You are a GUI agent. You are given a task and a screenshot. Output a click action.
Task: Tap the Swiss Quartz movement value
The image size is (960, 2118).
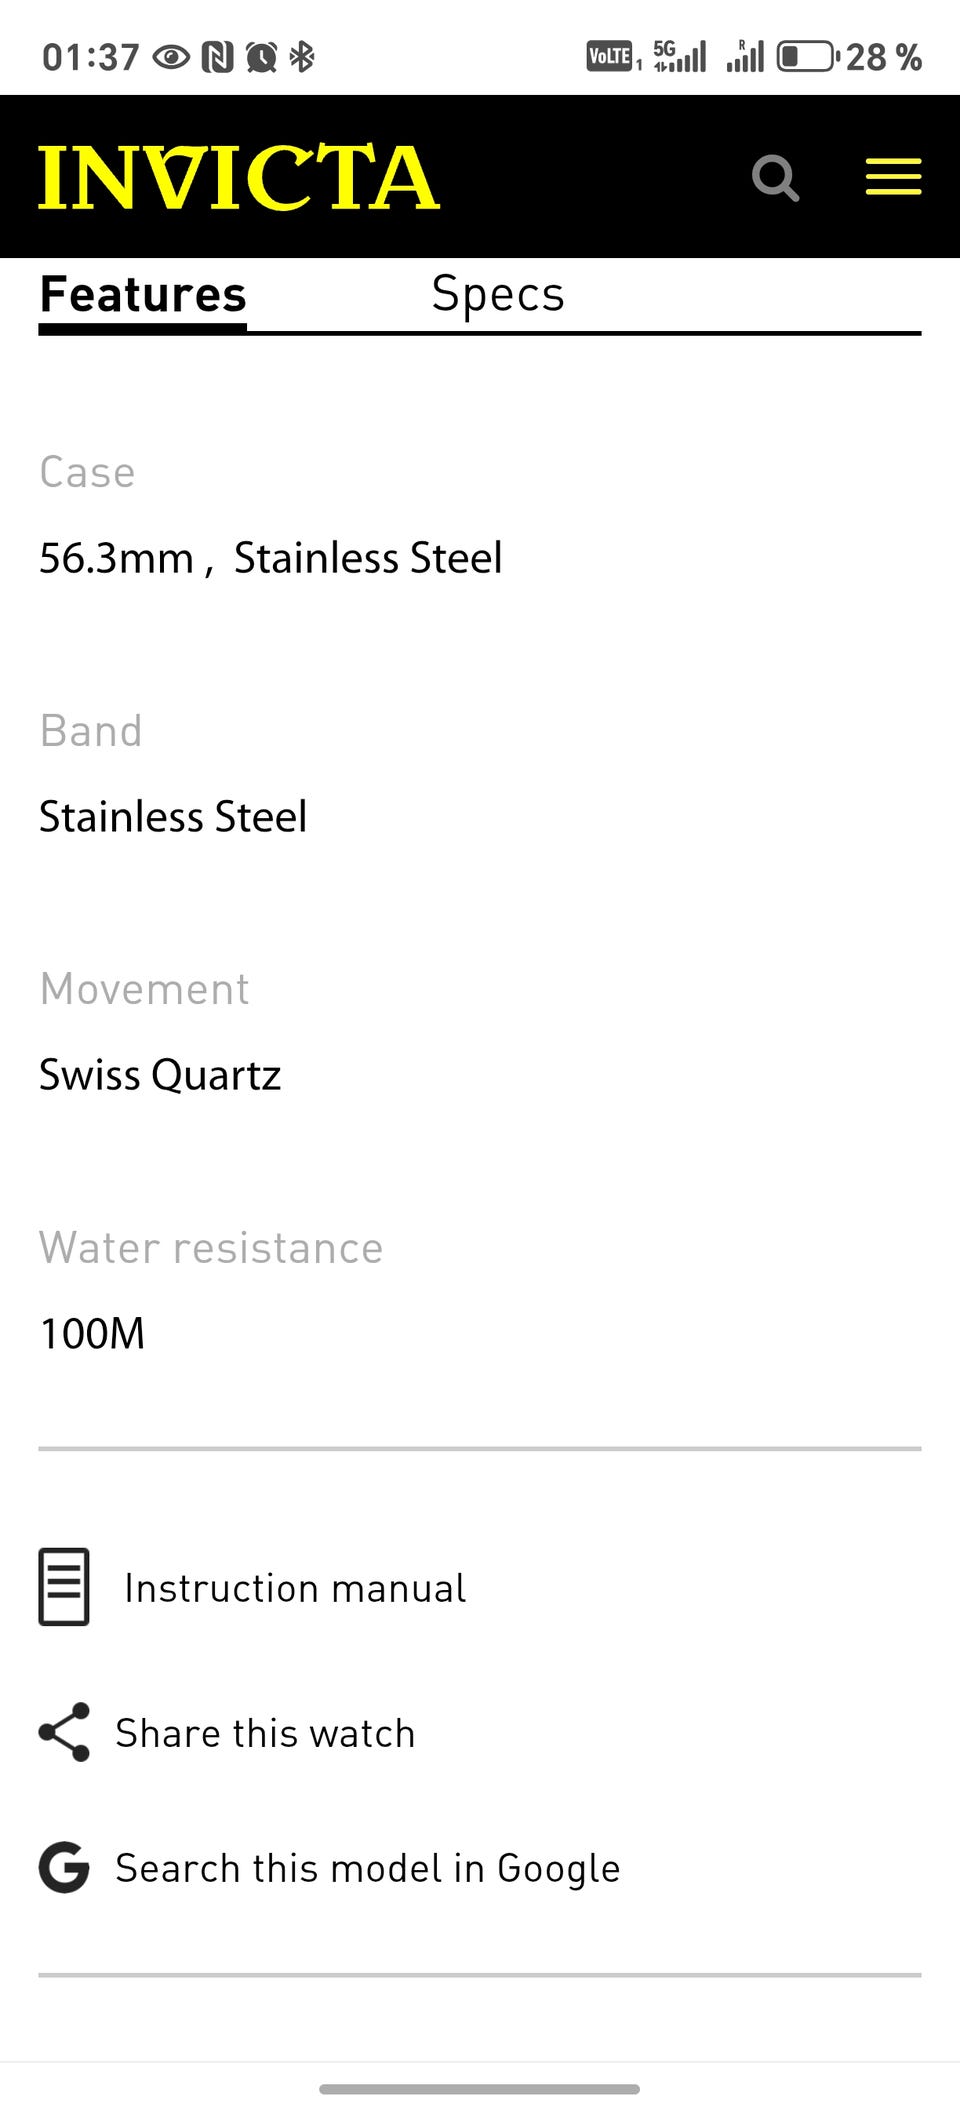coord(160,1075)
